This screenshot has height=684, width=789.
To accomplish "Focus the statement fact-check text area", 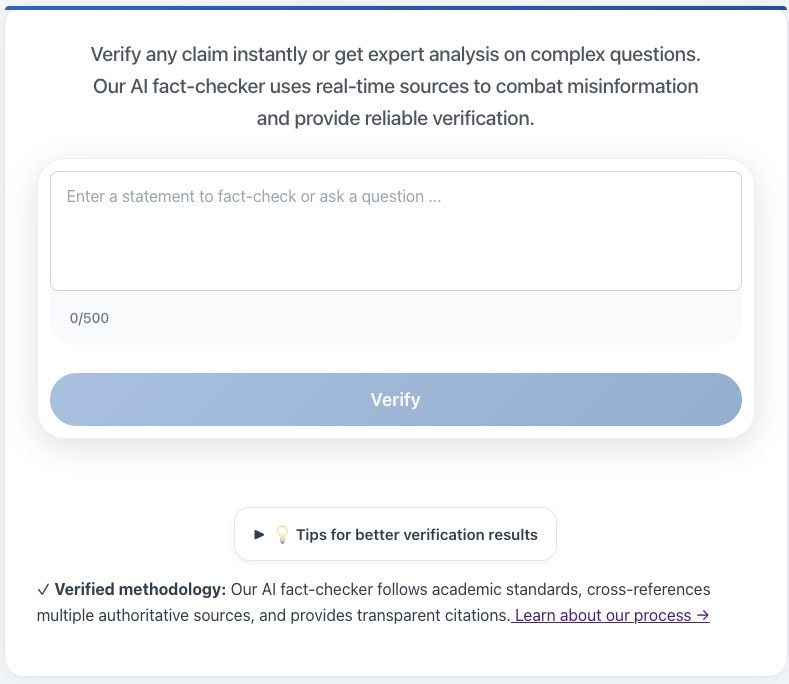I will point(396,231).
